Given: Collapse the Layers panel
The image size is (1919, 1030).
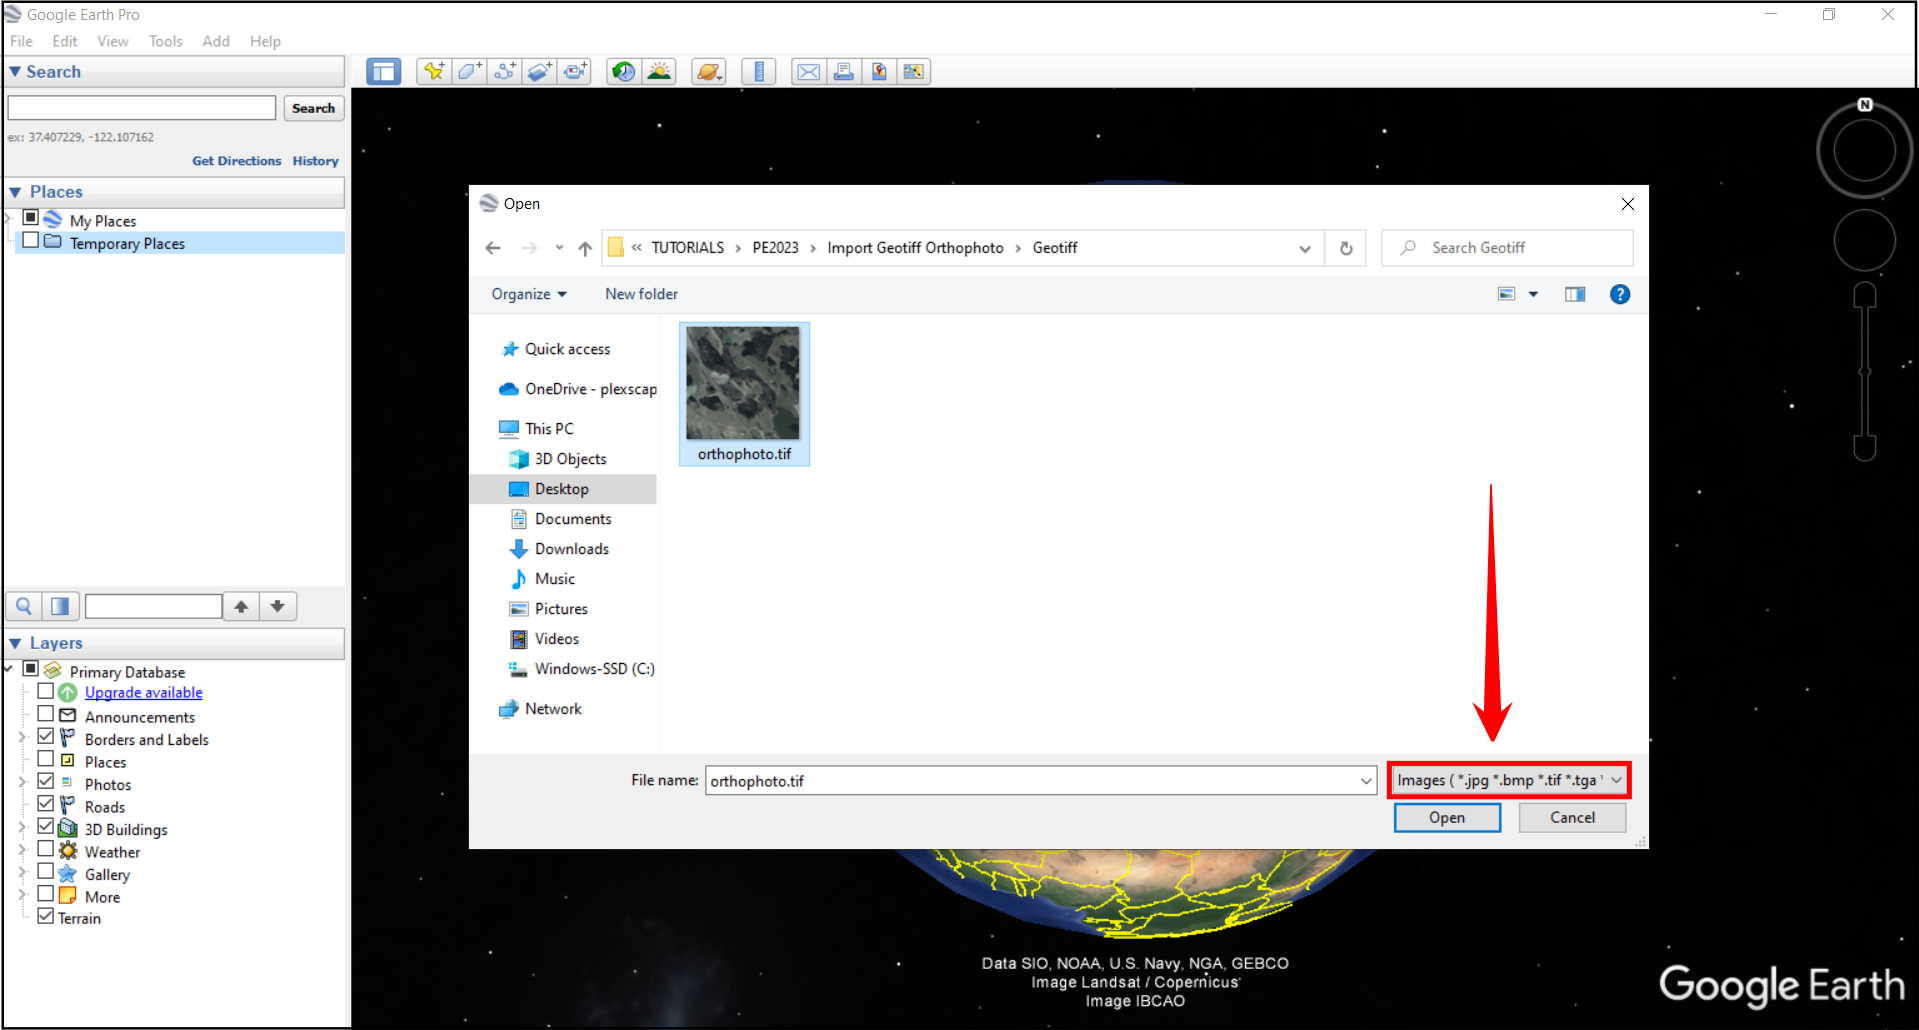Looking at the screenshot, I should [x=15, y=643].
